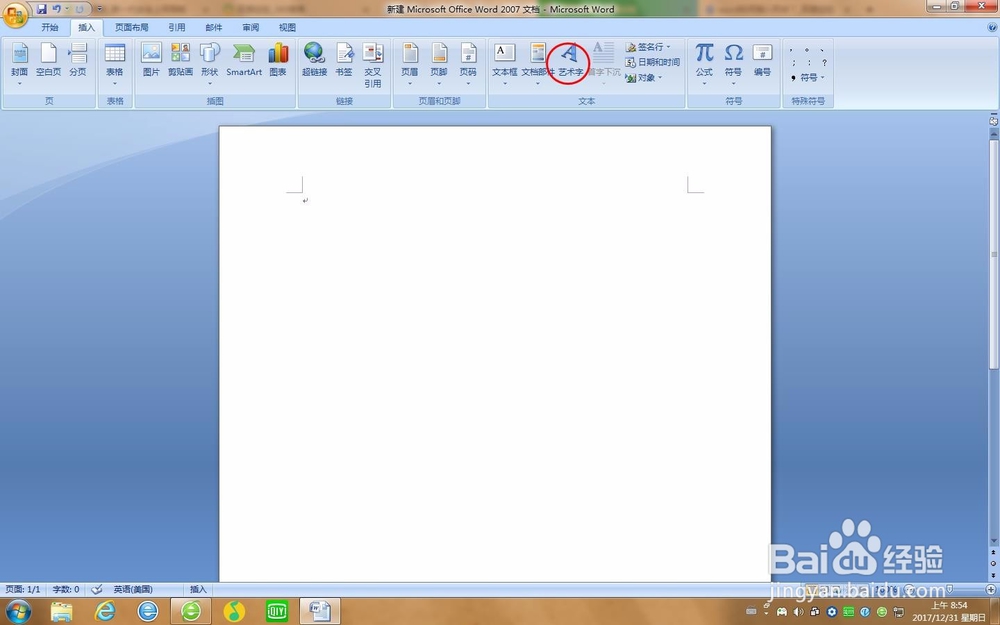Image resolution: width=1000 pixels, height=625 pixels.
Task: Open the 文档部件 quick parts menu
Action: tap(538, 64)
